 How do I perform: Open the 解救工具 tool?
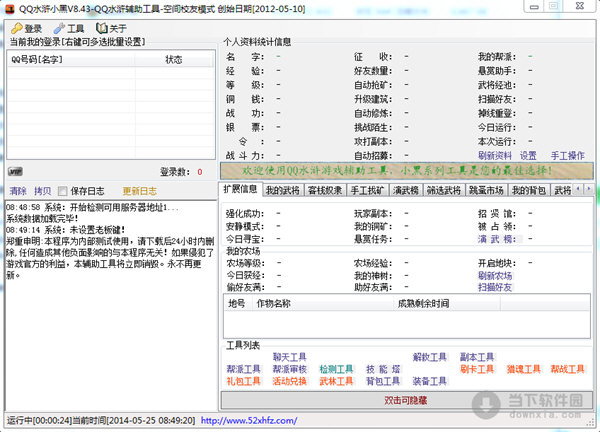(x=430, y=357)
